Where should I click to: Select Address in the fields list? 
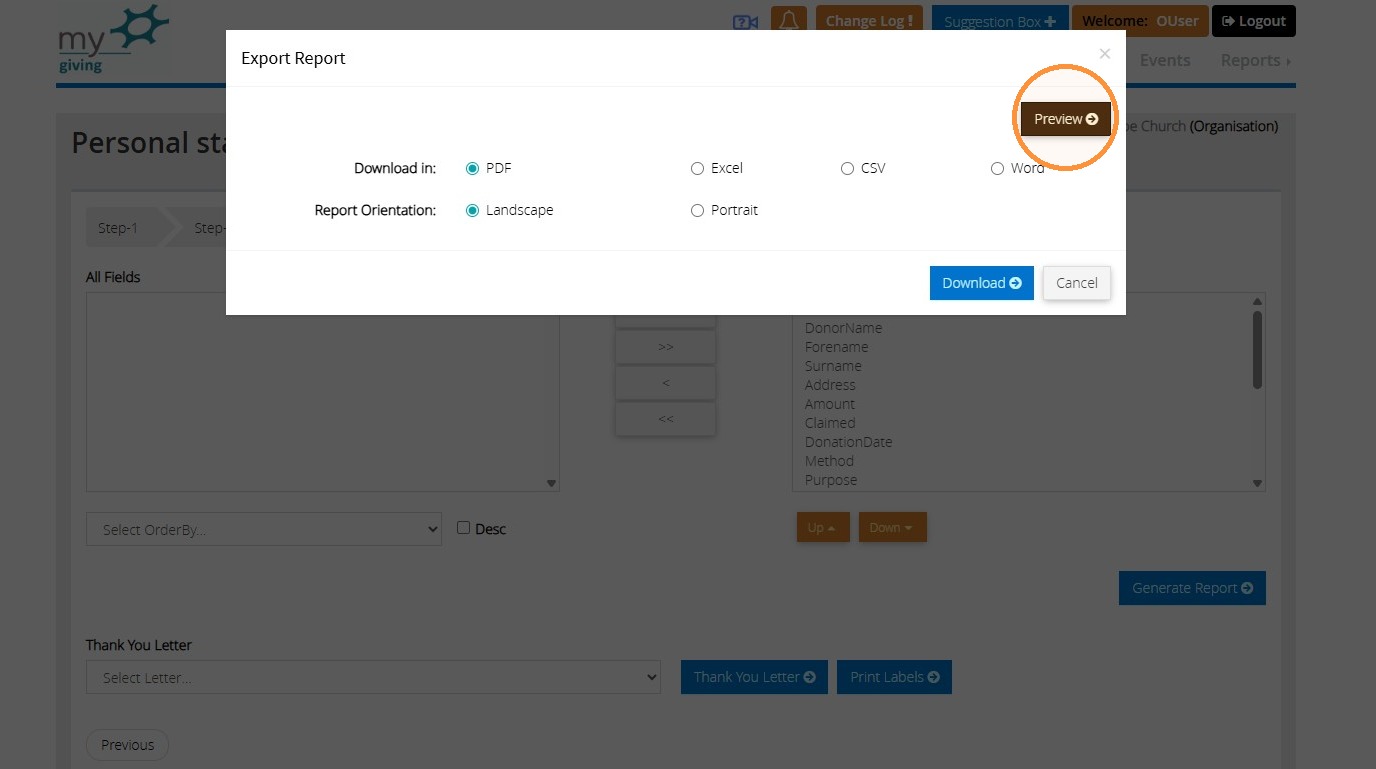click(830, 385)
